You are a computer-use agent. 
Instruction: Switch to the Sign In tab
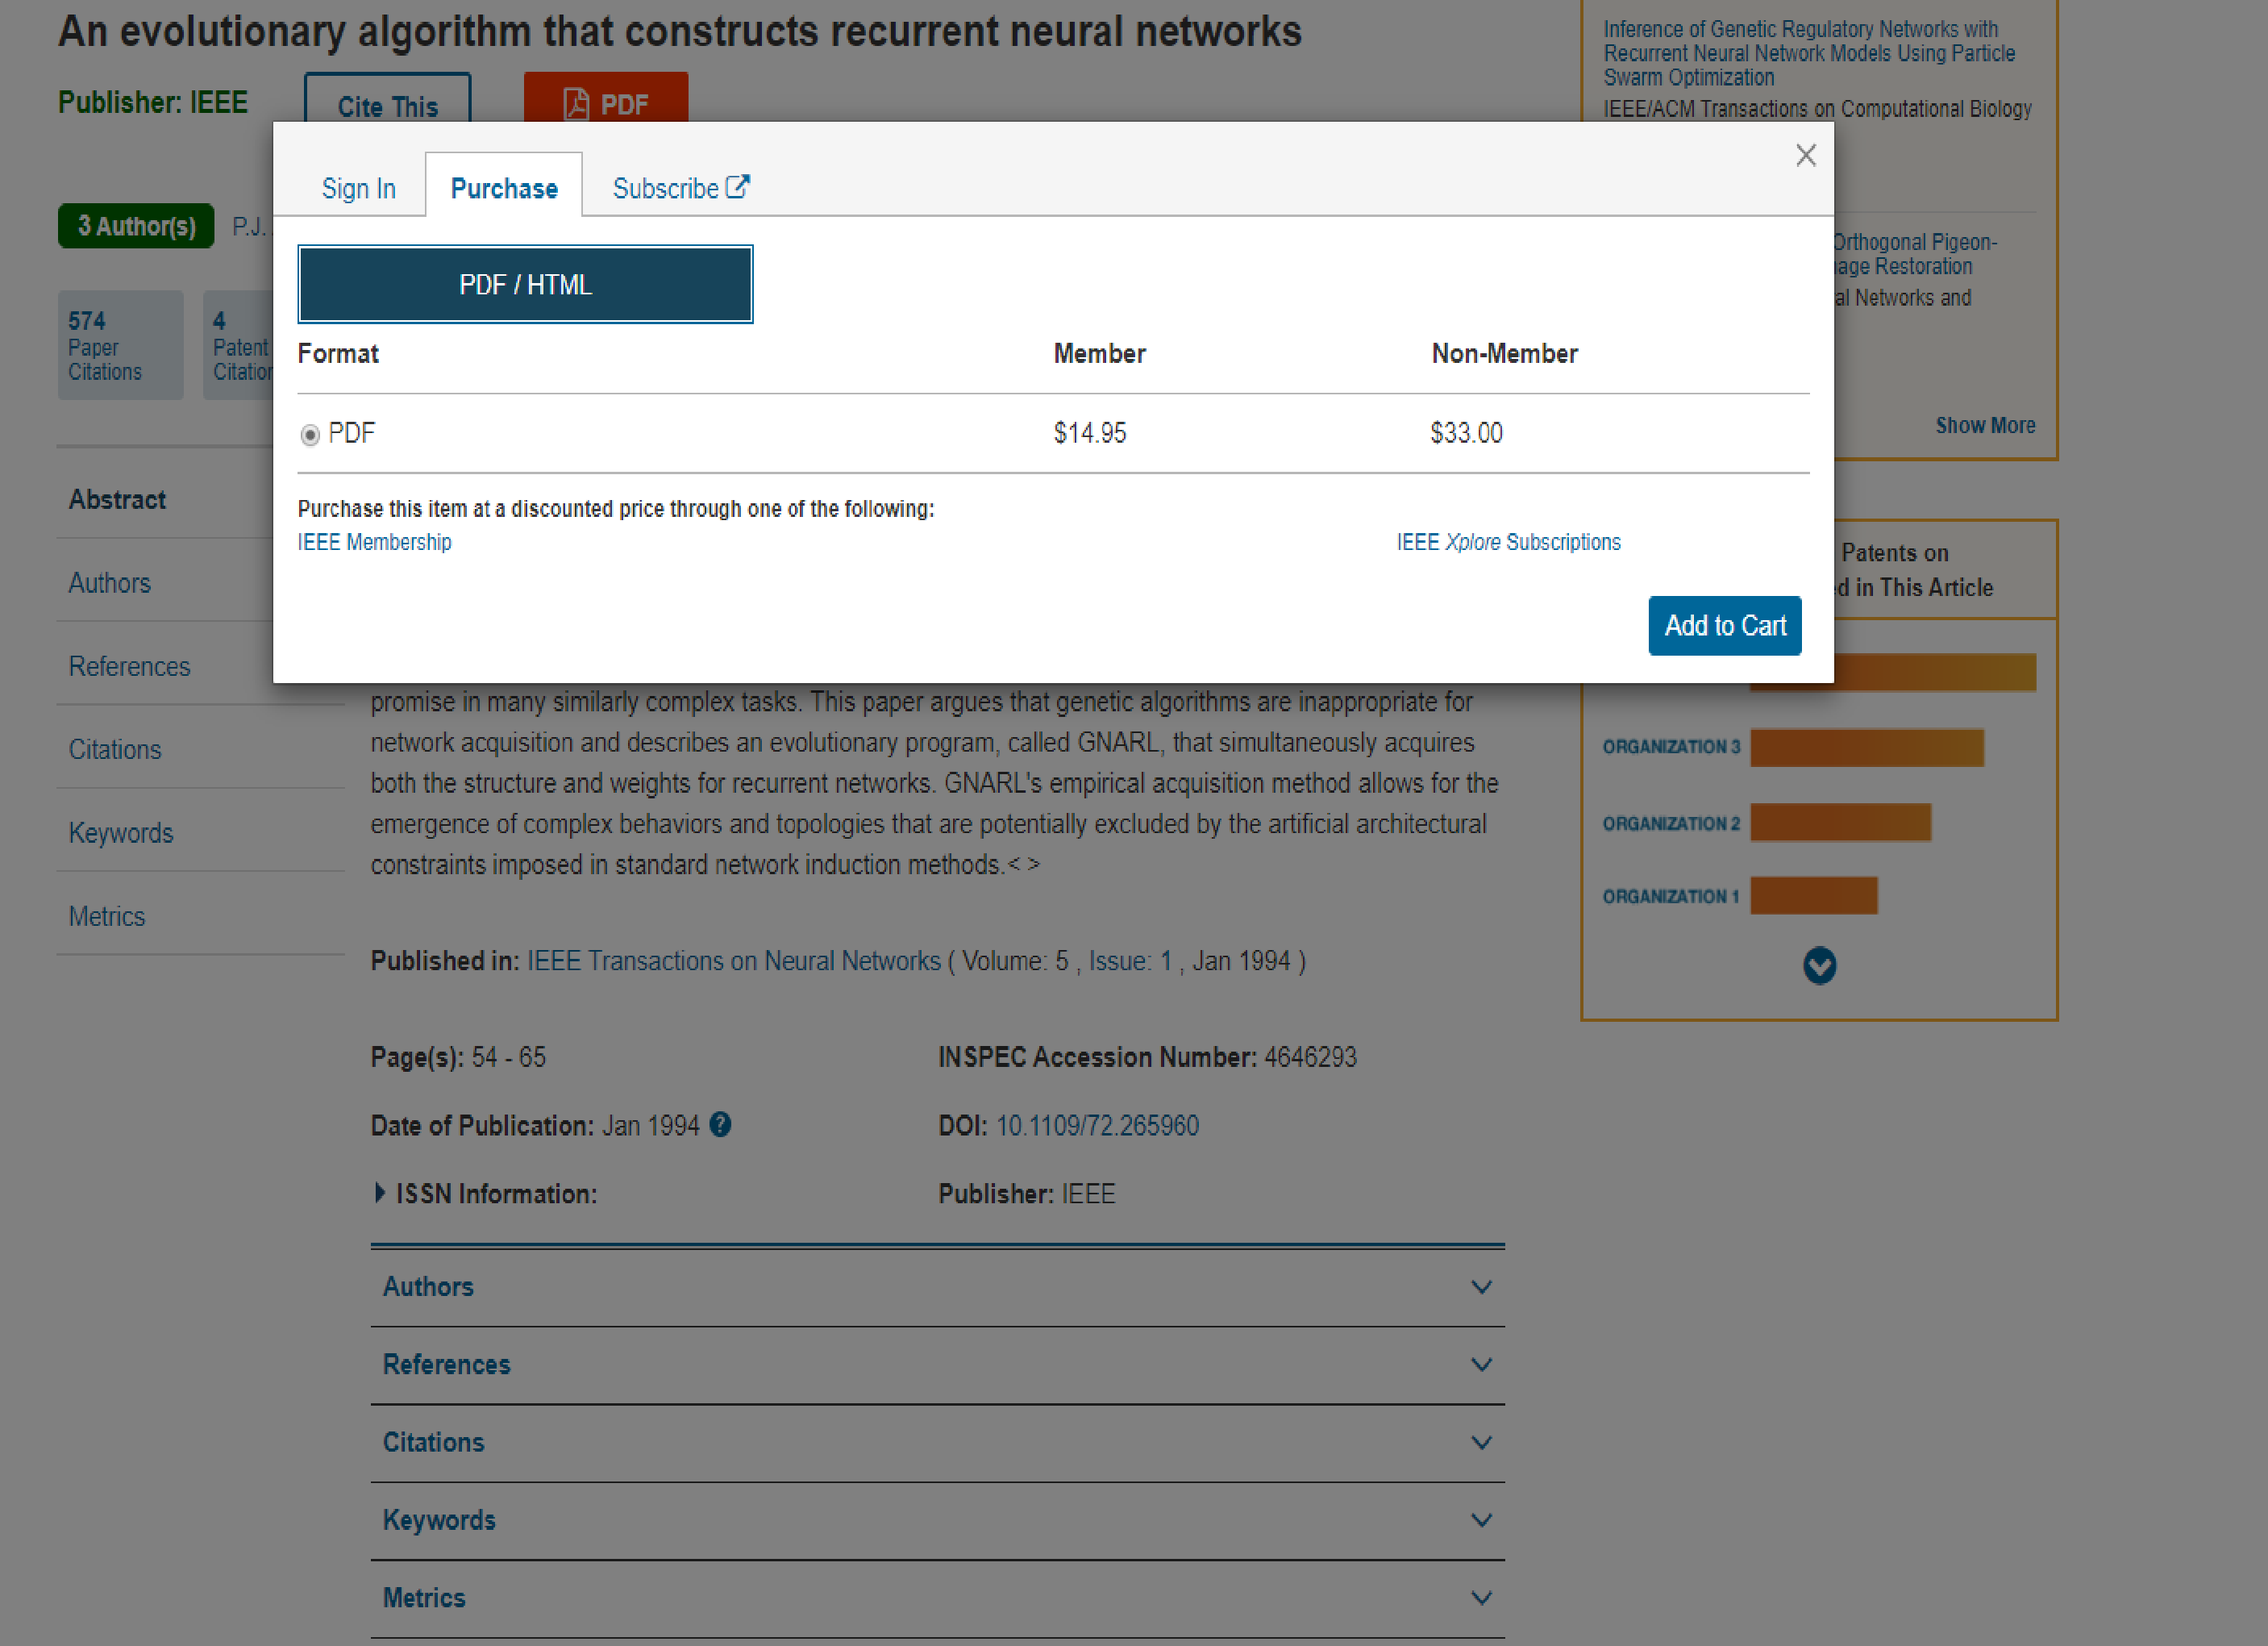(358, 189)
